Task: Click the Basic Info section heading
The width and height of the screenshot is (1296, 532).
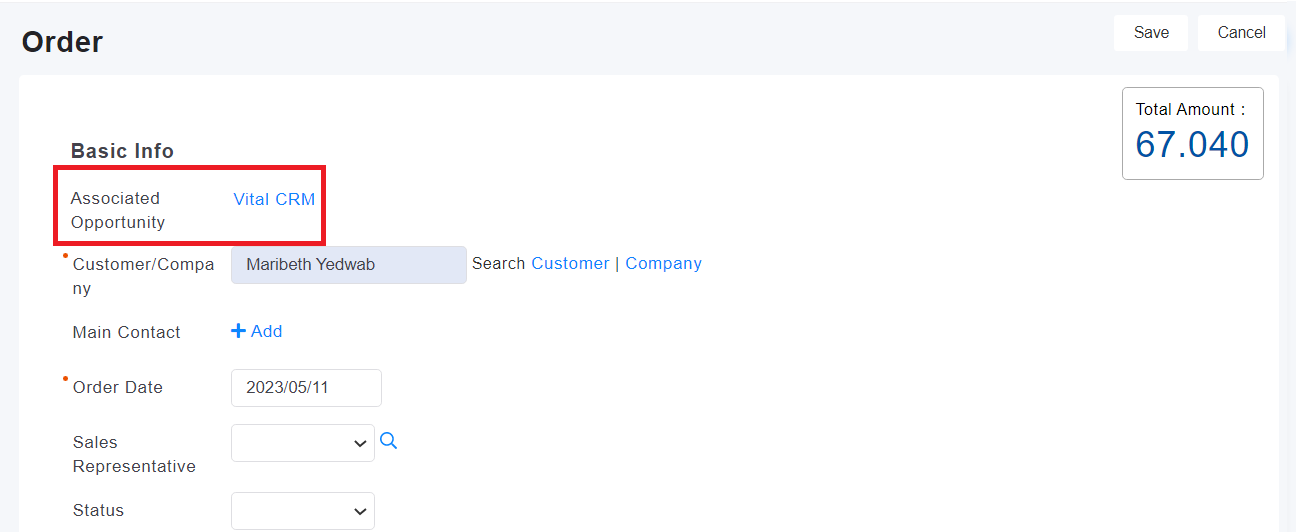Action: coord(122,151)
